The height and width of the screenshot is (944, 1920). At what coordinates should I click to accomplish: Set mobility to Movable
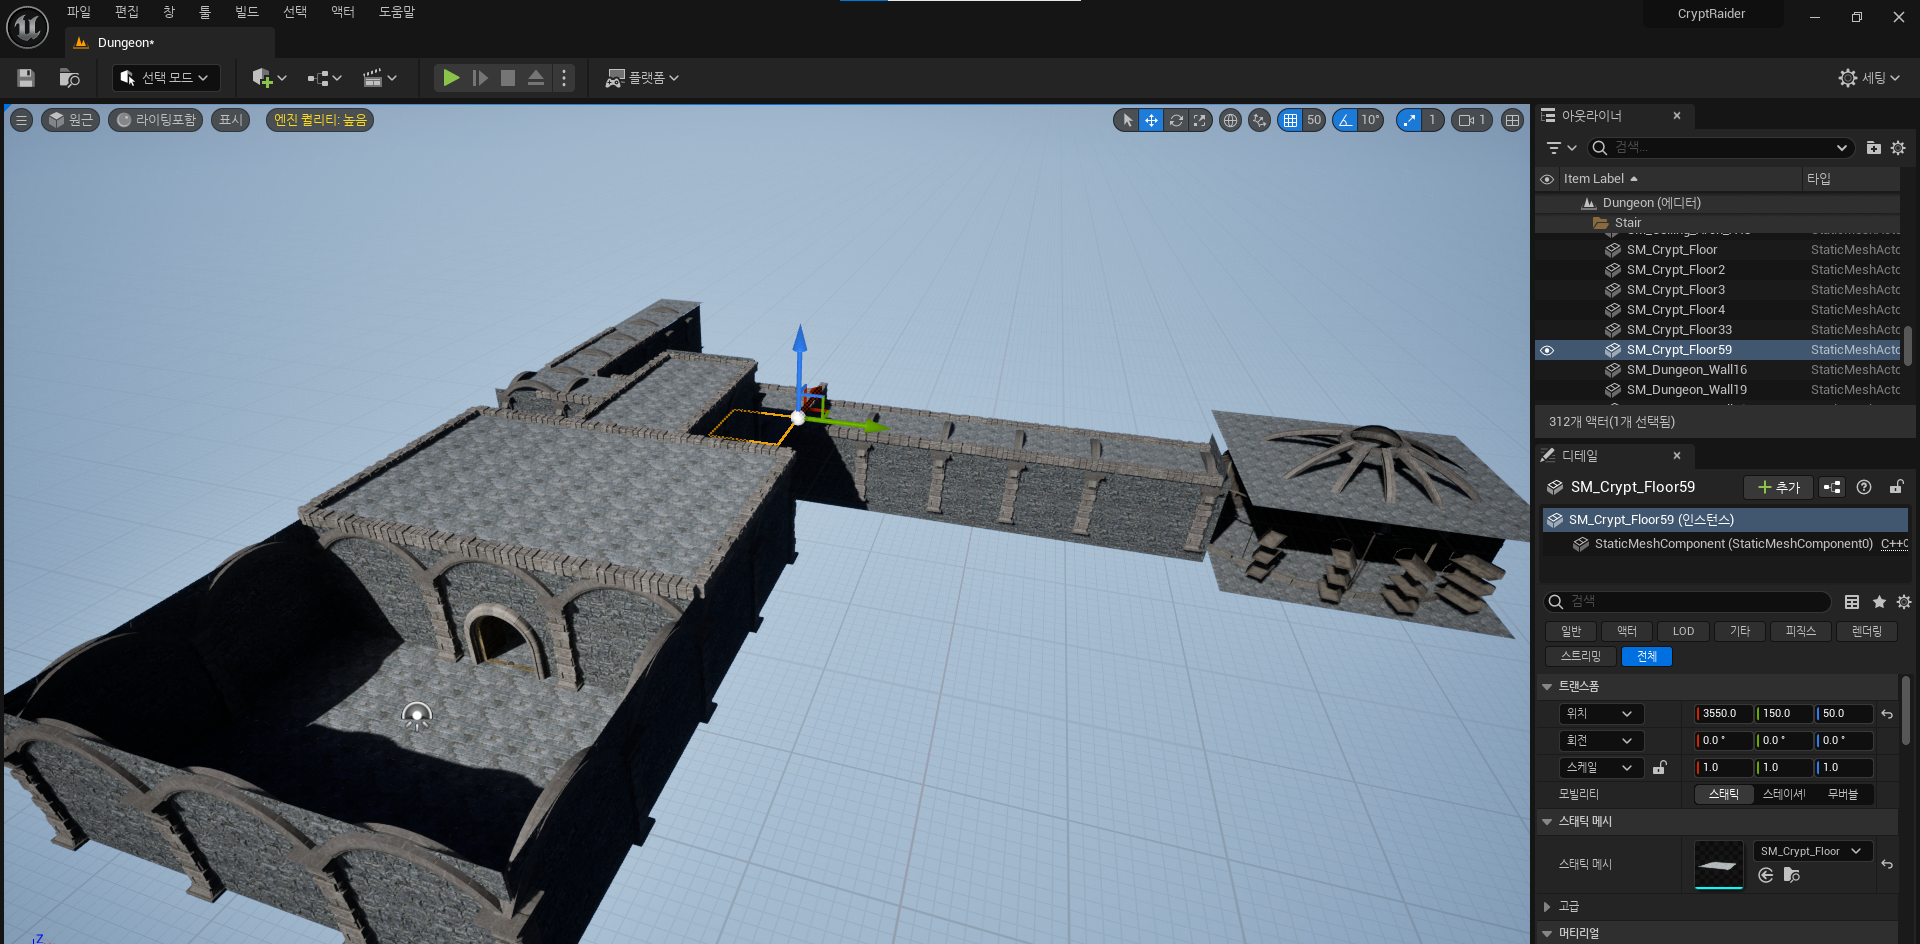point(1843,794)
